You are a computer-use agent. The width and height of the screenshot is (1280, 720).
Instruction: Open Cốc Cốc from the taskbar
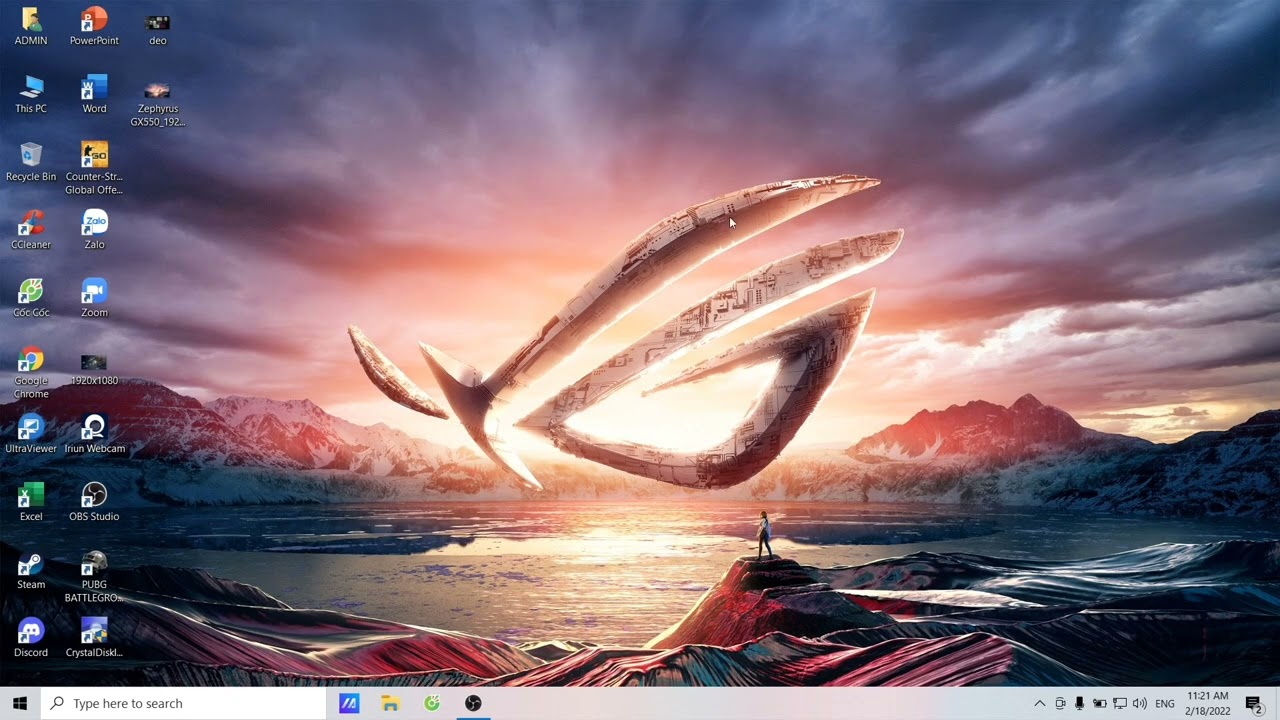point(432,704)
